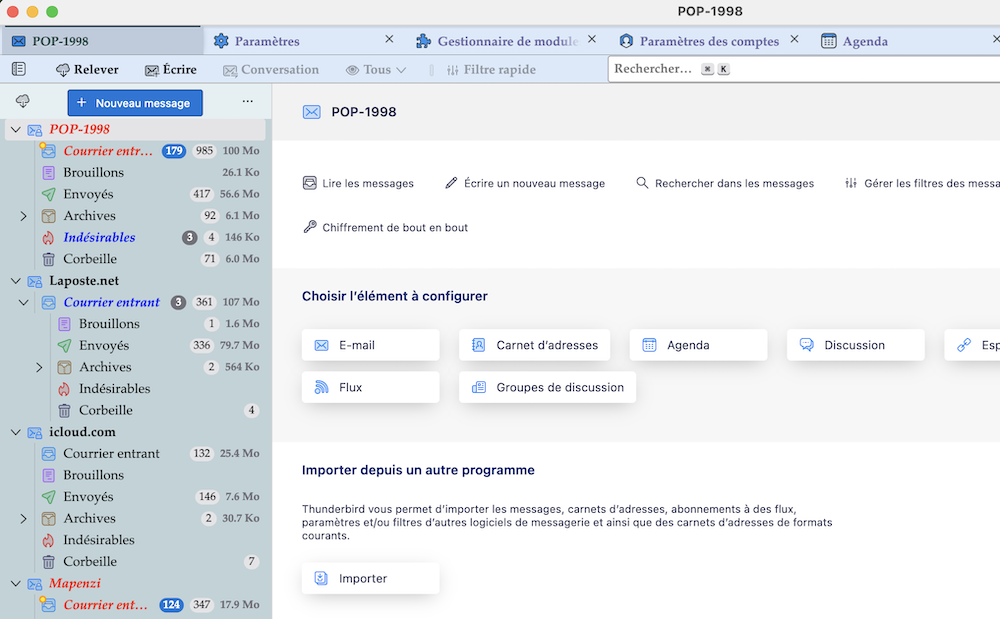Click the Rechercher search field

point(804,69)
